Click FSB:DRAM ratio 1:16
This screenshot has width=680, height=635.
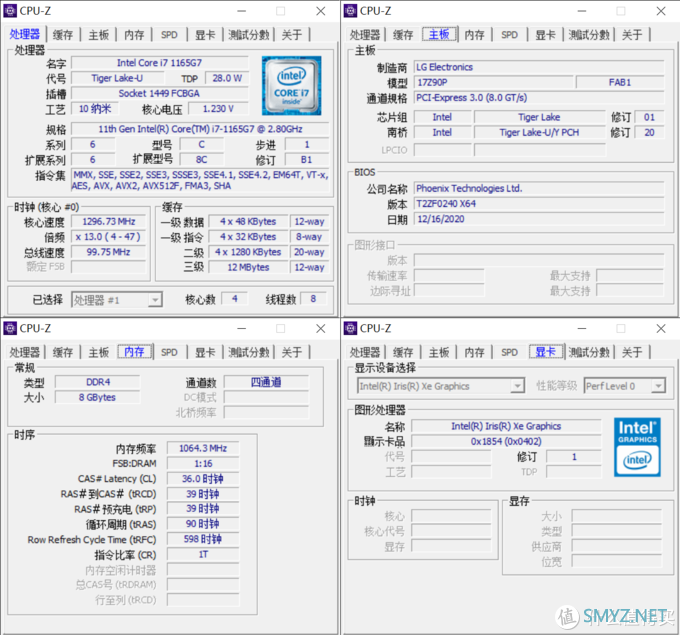[203, 464]
